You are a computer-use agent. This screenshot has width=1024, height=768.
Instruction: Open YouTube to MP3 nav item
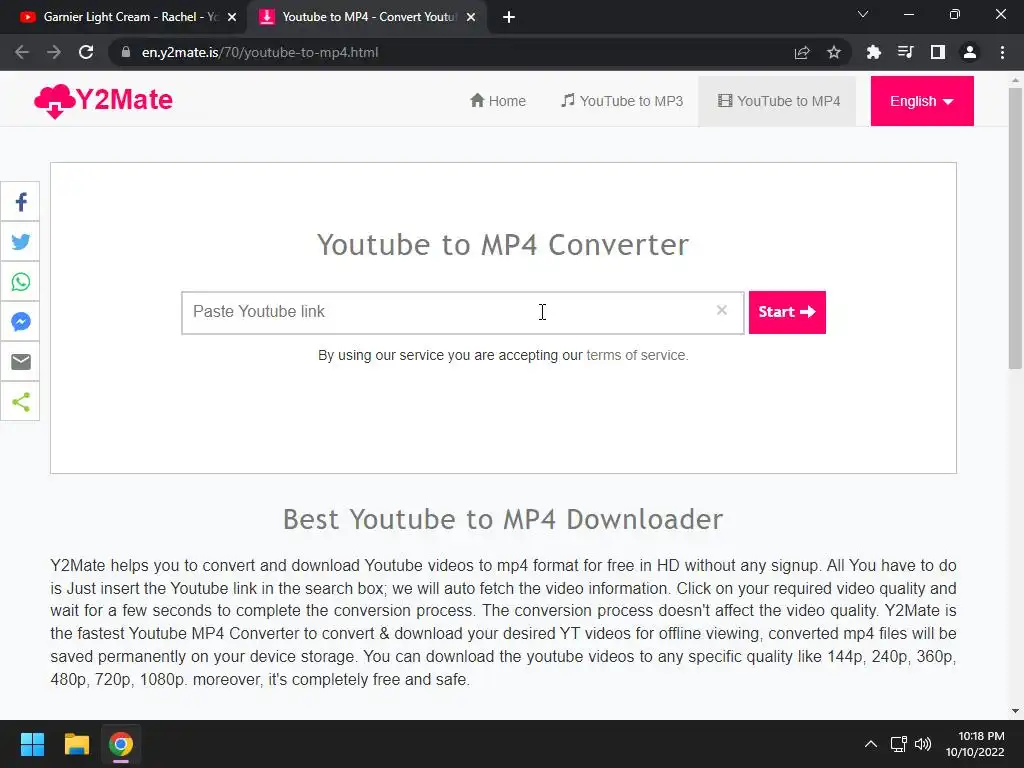tap(622, 101)
